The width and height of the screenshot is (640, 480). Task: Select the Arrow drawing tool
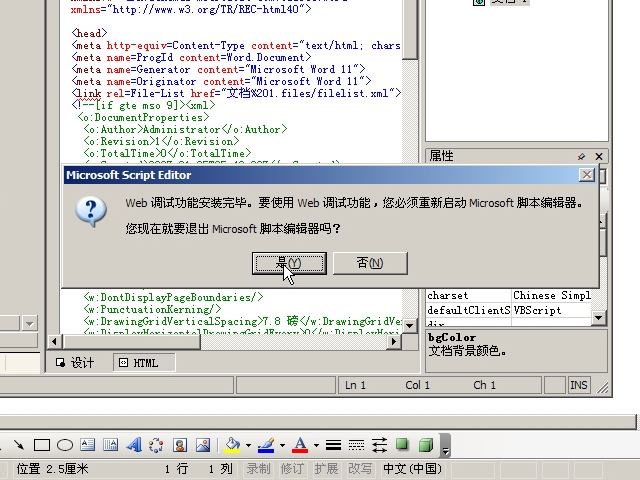[x=18, y=445]
